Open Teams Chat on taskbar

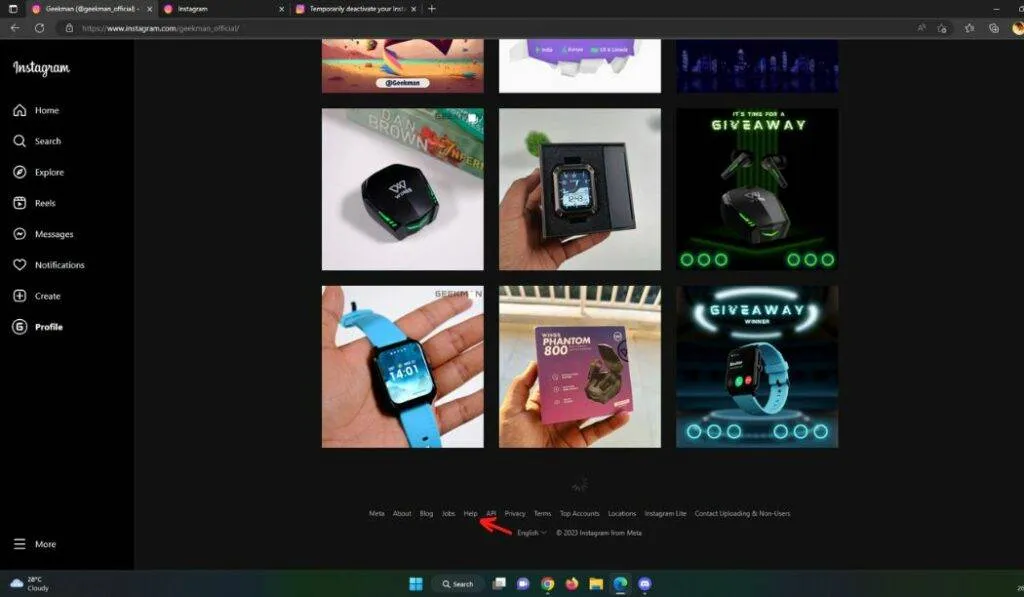(x=523, y=584)
